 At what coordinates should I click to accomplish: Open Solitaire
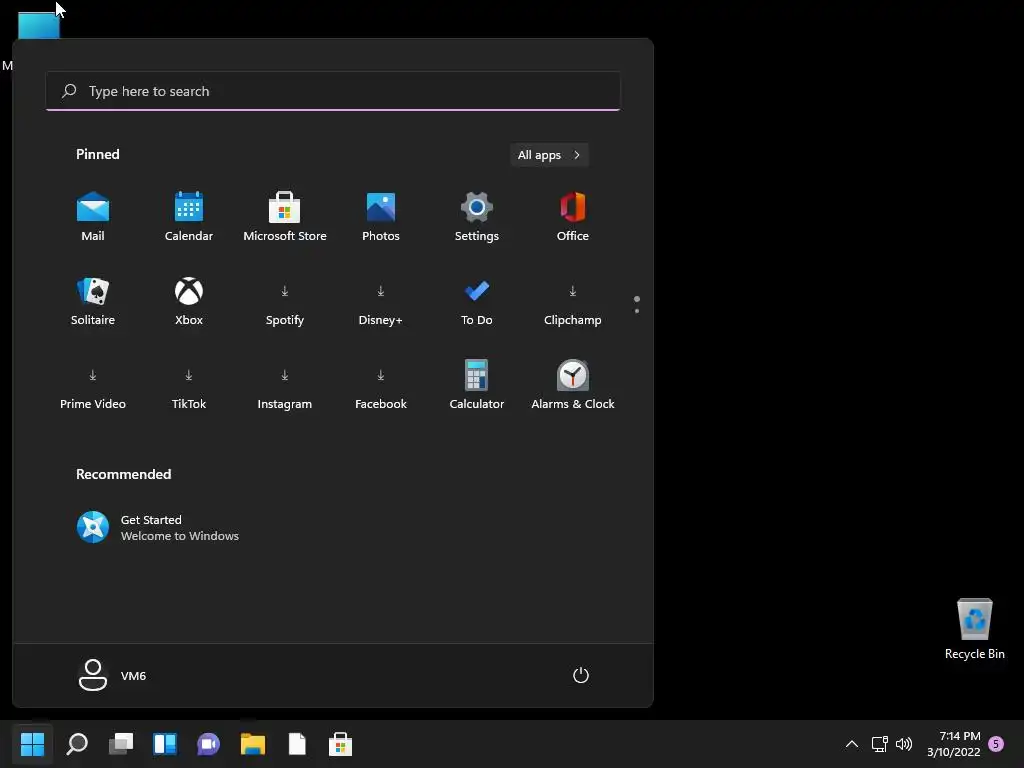(x=93, y=302)
